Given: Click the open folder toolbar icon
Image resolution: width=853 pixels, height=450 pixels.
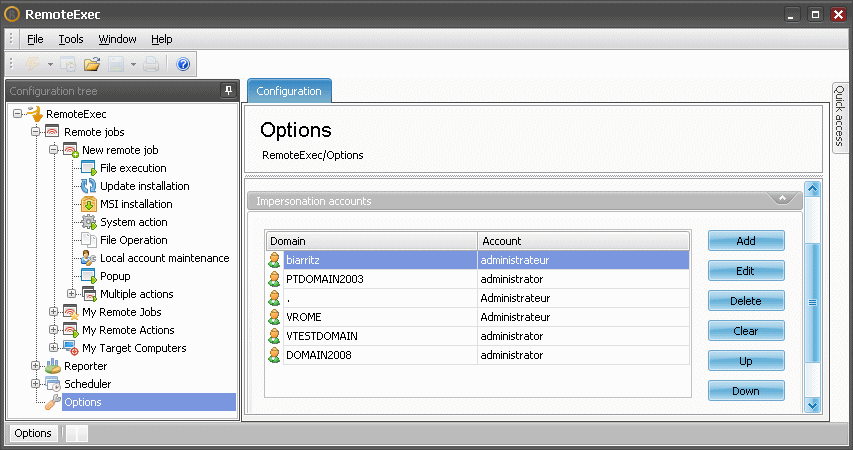Looking at the screenshot, I should pyautogui.click(x=92, y=64).
